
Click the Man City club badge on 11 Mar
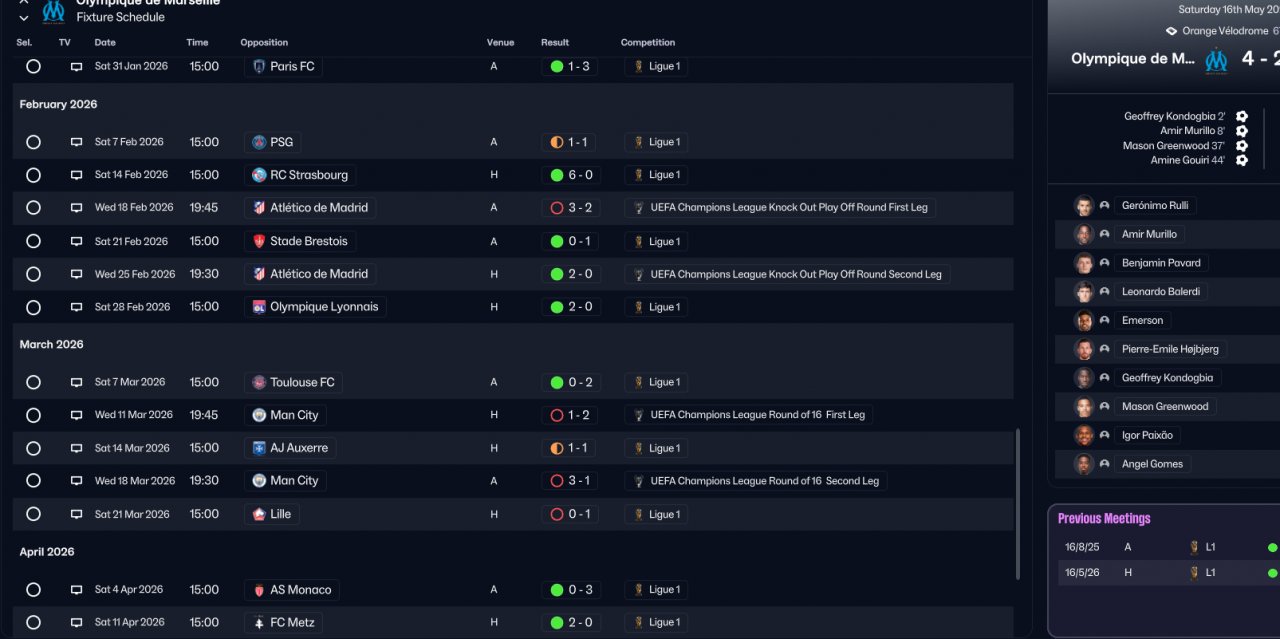tap(259, 415)
